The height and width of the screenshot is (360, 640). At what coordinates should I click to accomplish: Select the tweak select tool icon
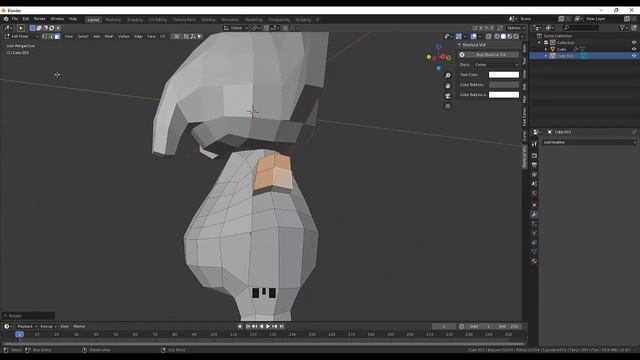click(20, 28)
